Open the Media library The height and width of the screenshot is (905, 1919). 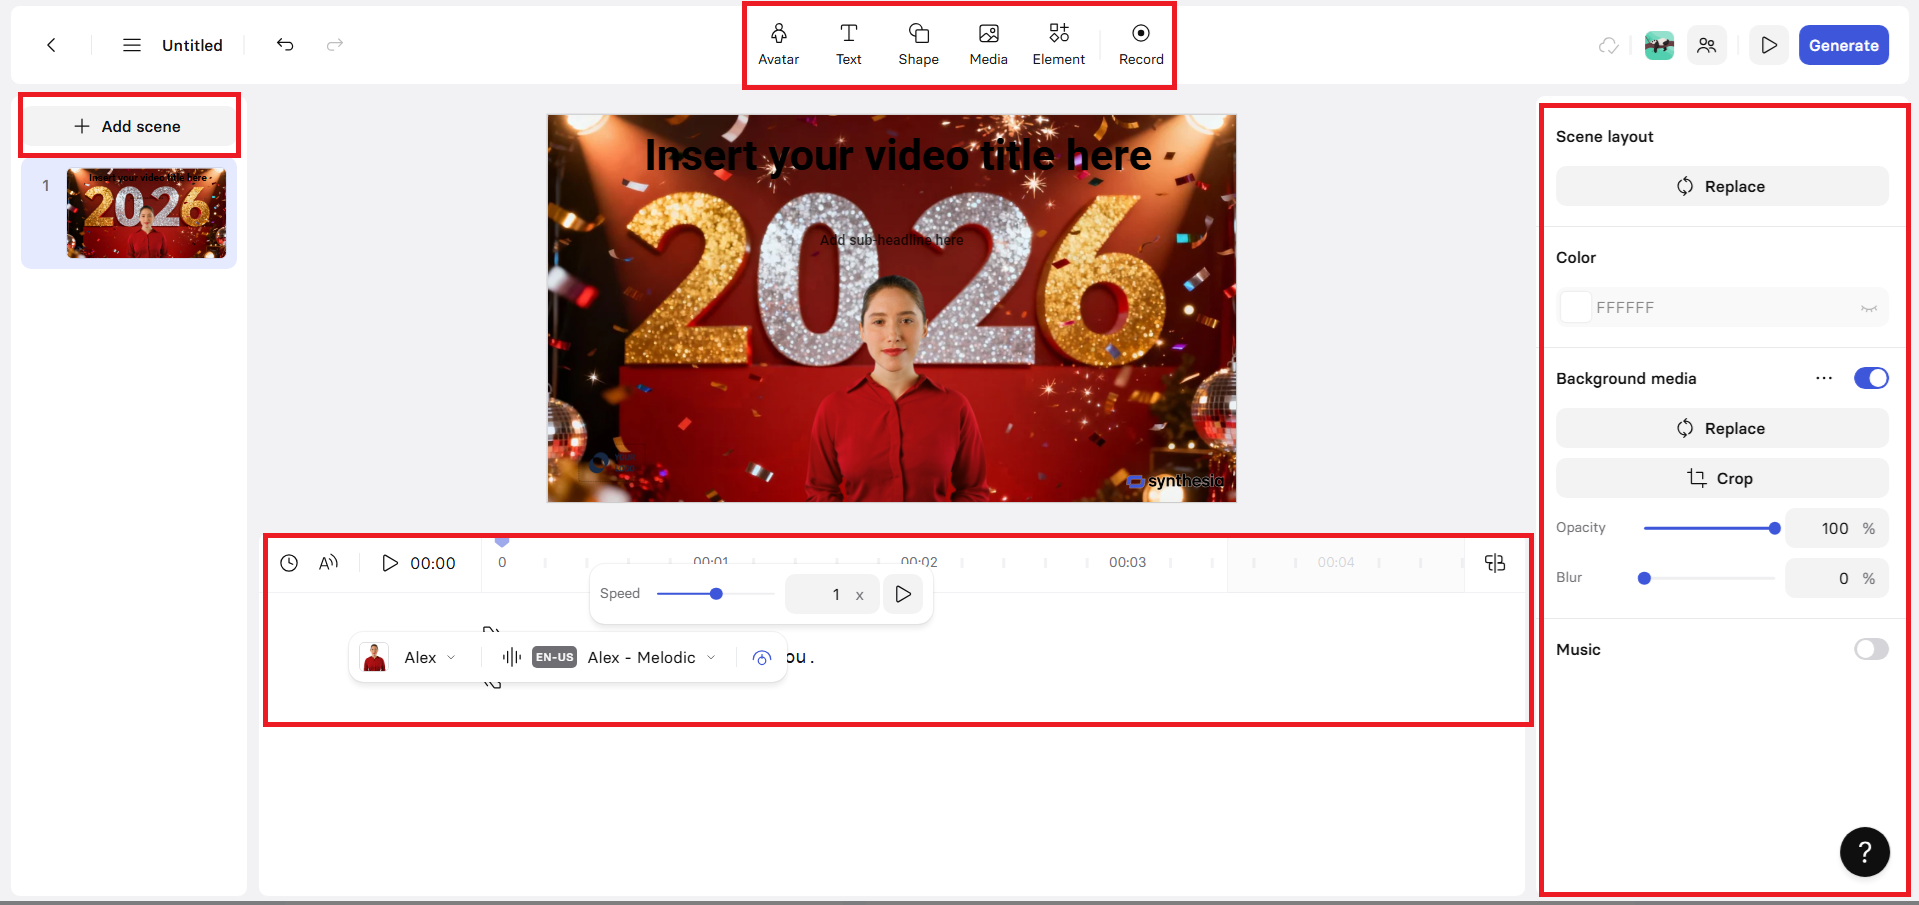(988, 44)
